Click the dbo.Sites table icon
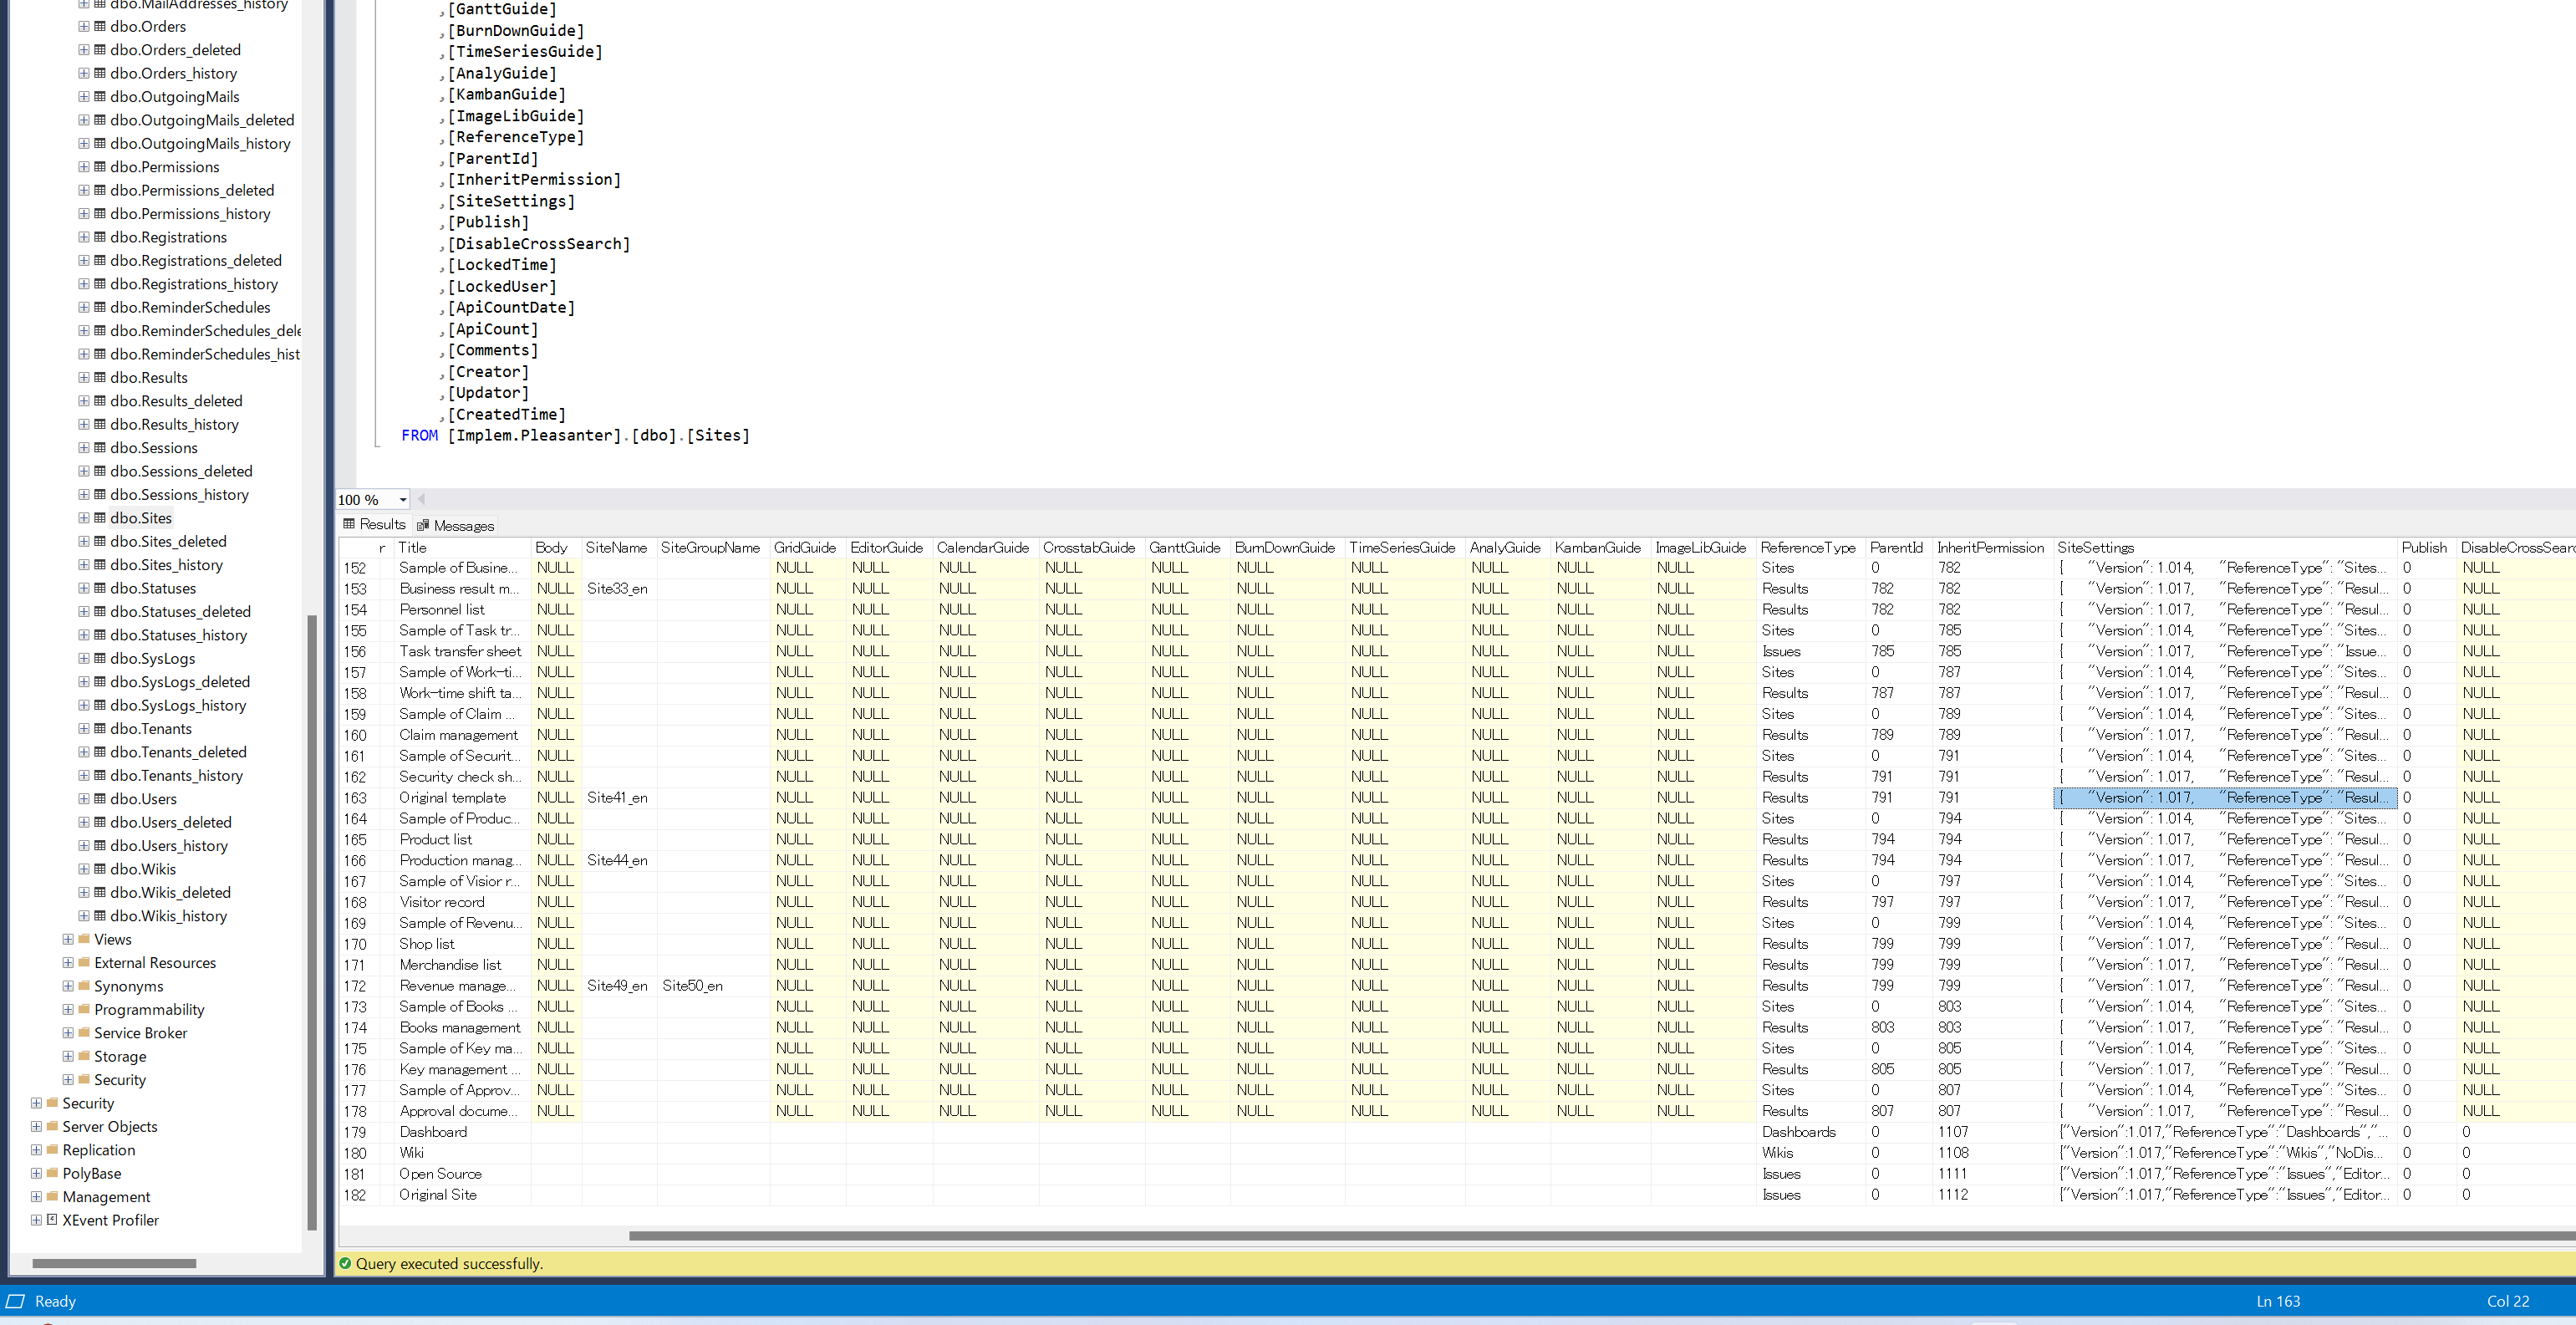Screen dimensions: 2576x1325 tap(100, 518)
